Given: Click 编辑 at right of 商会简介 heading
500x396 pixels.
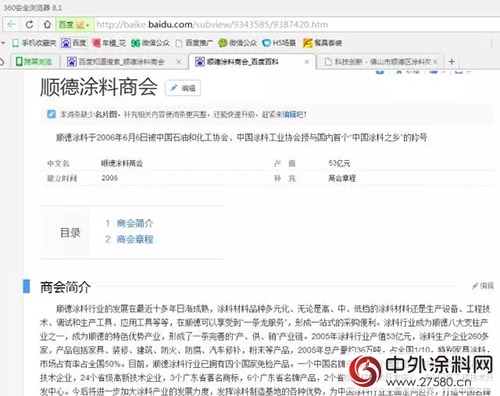Looking at the screenshot, I should (483, 286).
